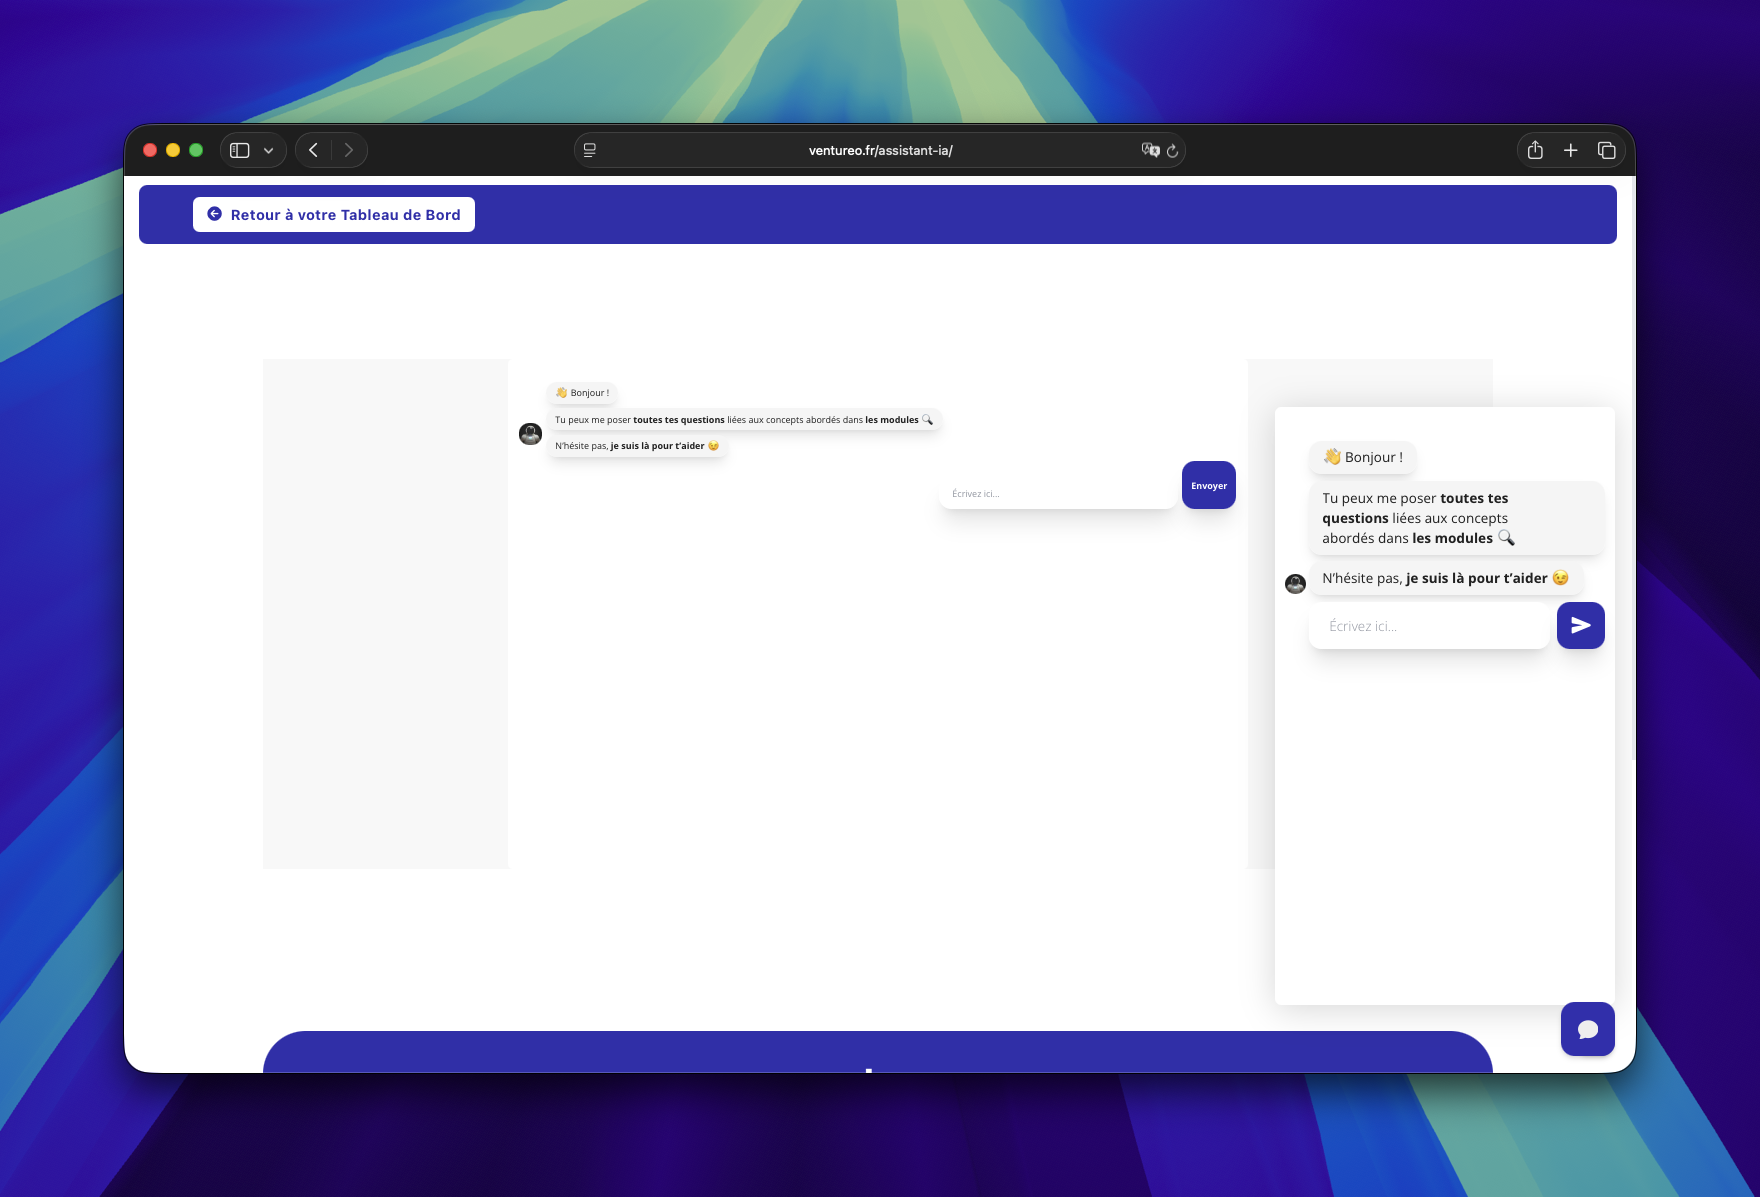Focus the main chat Écrivez ici input
The width and height of the screenshot is (1760, 1197).
[x=1057, y=493]
